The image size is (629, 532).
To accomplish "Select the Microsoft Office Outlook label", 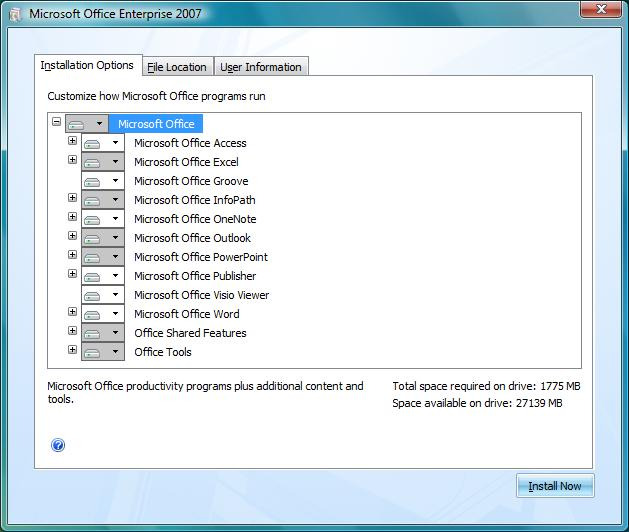I will tap(192, 238).
